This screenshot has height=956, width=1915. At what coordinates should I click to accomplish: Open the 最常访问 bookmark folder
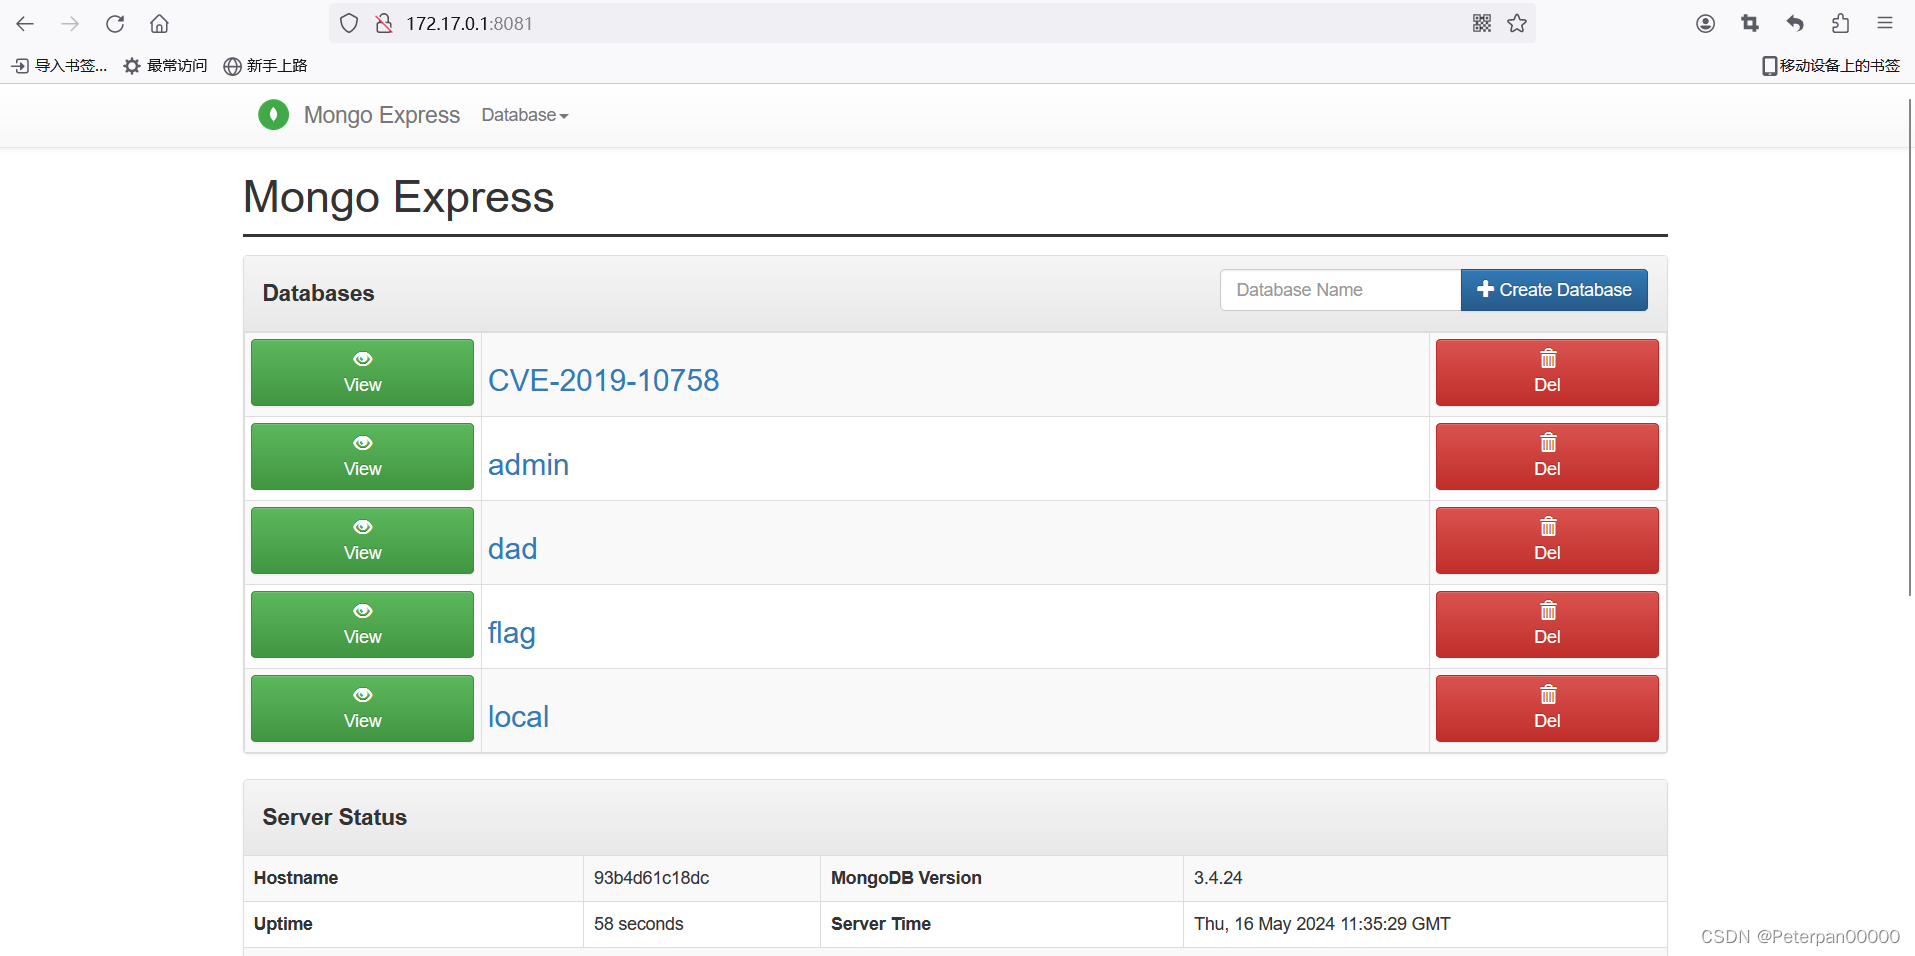(x=165, y=66)
